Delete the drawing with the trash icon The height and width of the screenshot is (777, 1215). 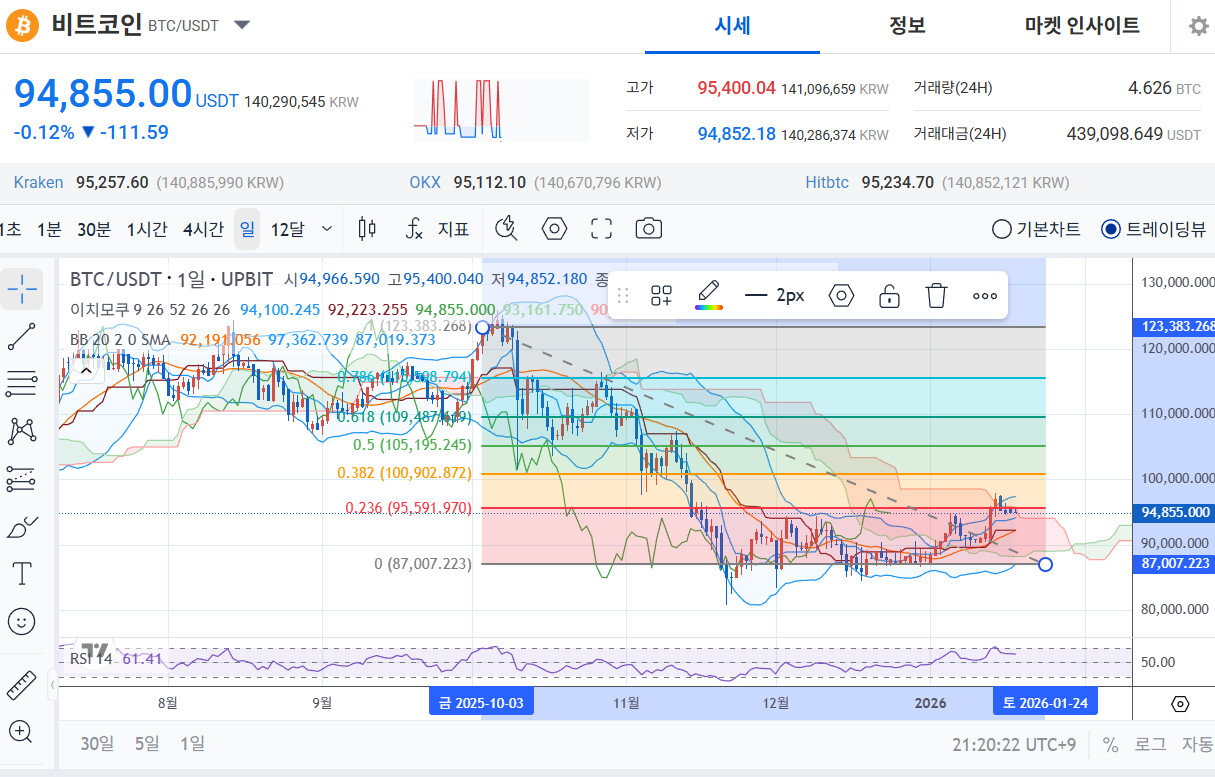936,295
